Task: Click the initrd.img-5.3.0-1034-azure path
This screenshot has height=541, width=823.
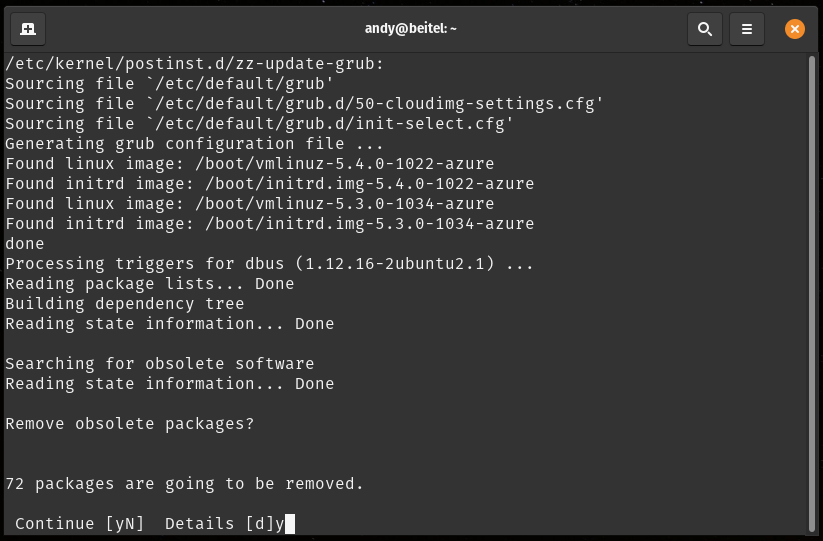Action: 370,224
